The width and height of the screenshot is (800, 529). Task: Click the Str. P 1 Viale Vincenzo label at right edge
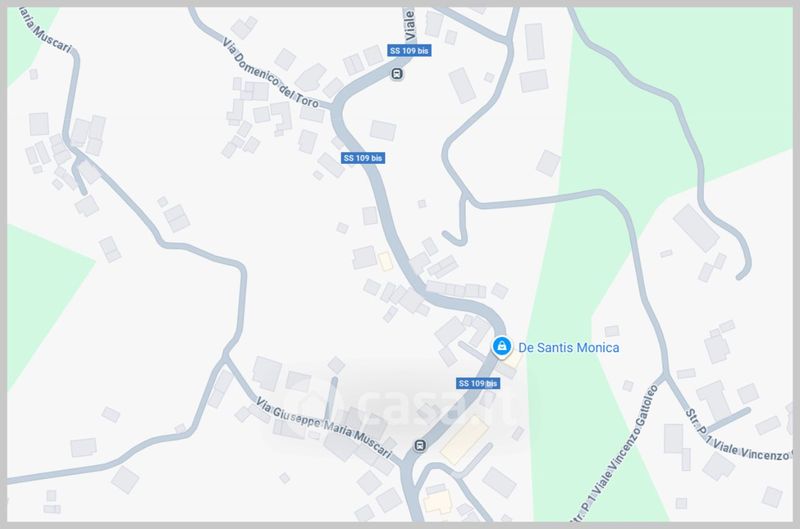pyautogui.click(x=737, y=436)
